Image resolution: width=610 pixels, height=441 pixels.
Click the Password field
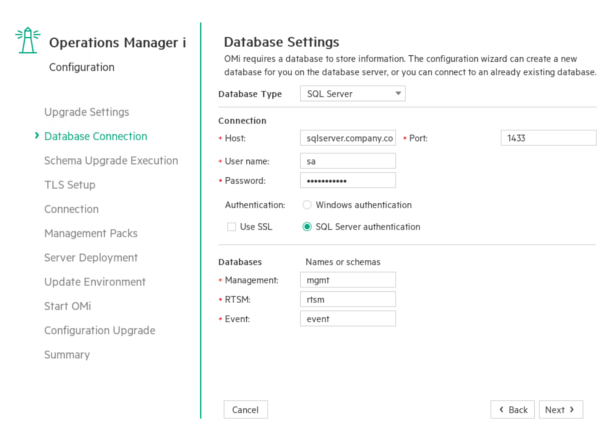click(x=348, y=180)
